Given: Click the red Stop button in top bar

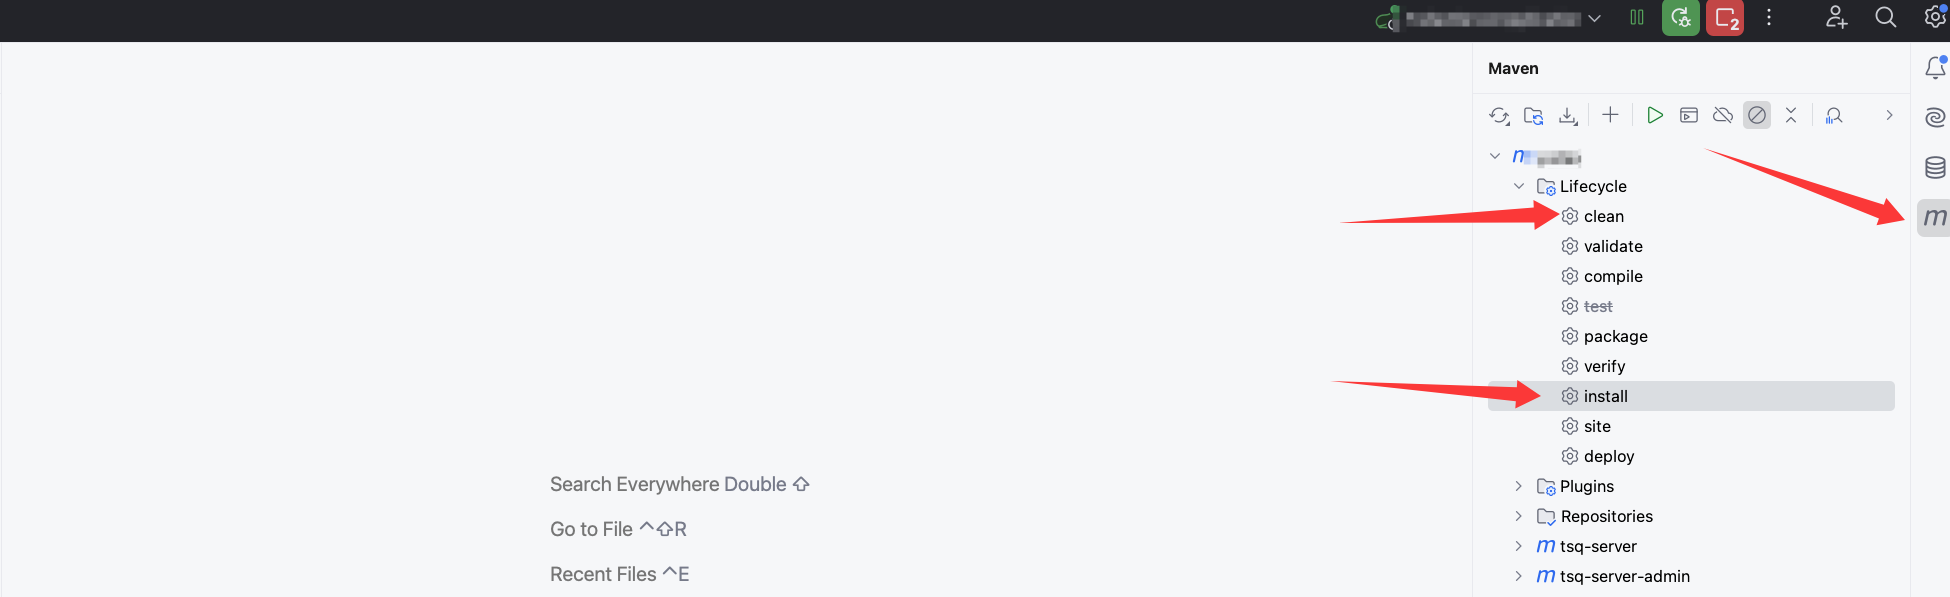Looking at the screenshot, I should pos(1725,18).
